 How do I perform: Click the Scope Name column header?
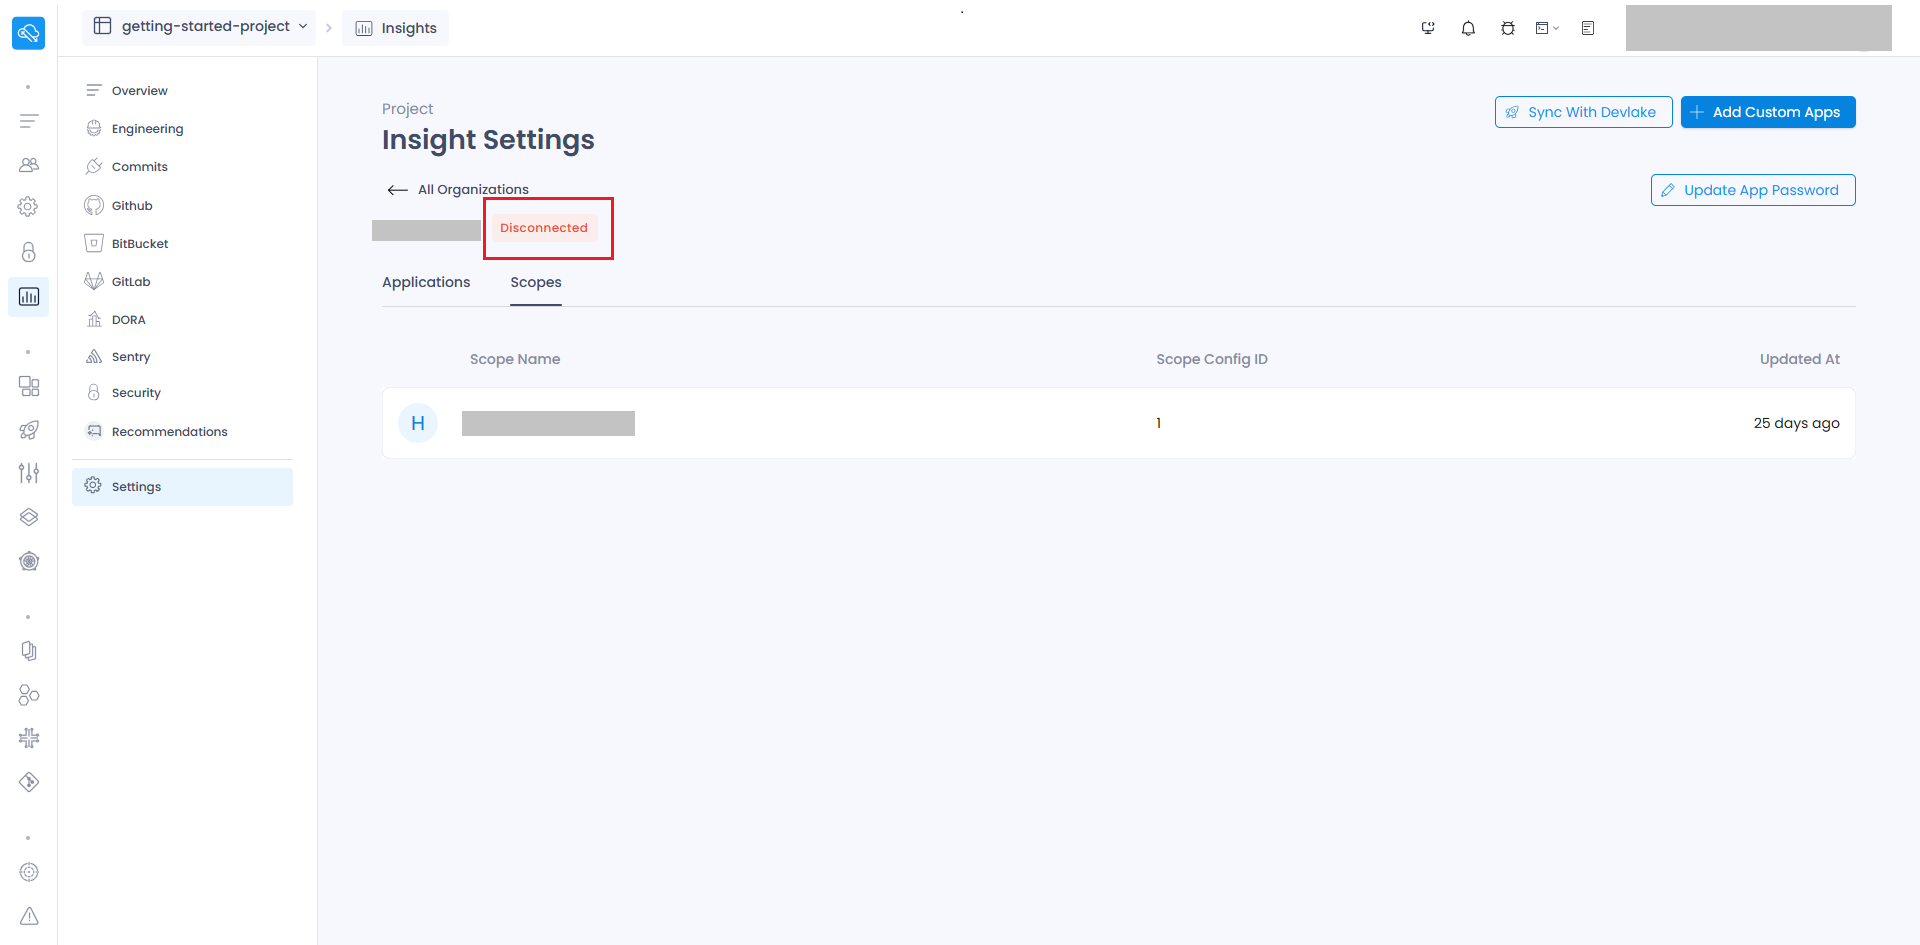point(515,359)
